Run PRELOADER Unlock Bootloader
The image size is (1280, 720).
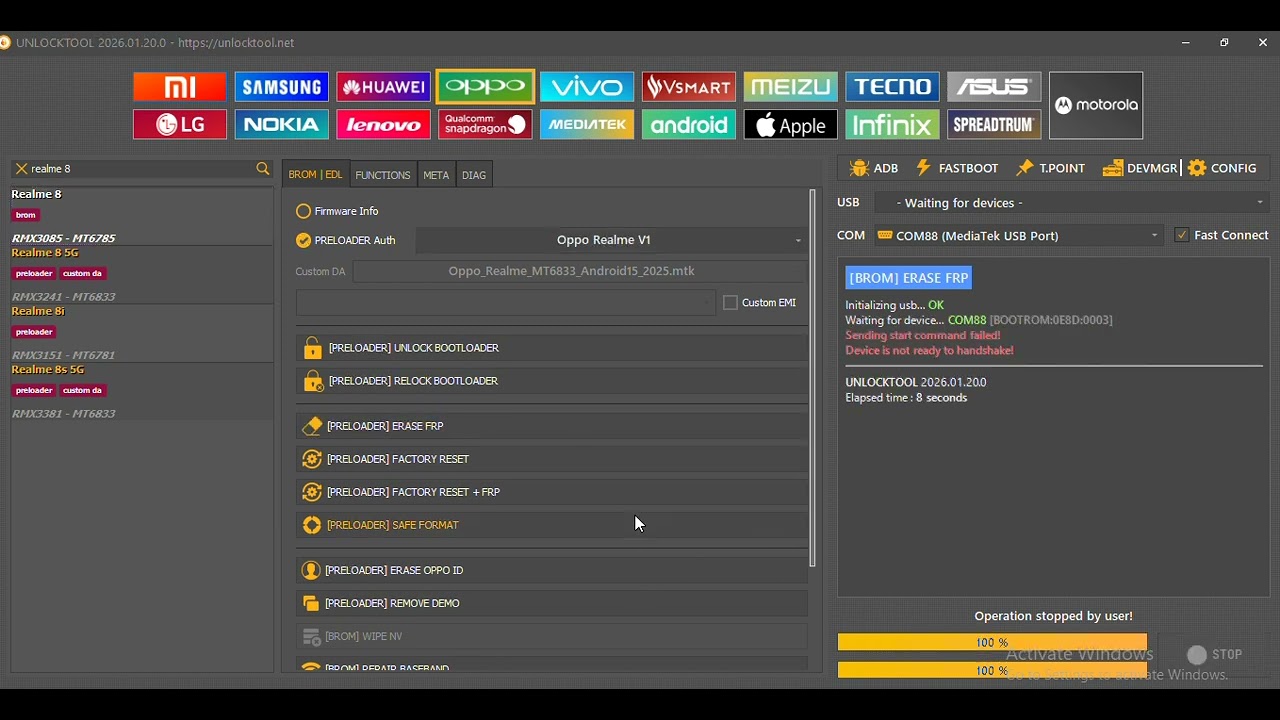[x=551, y=348]
